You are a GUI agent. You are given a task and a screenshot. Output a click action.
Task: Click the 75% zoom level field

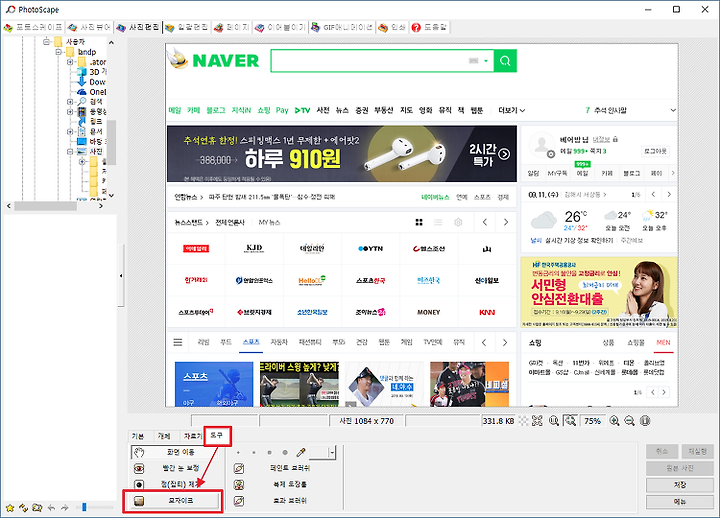[592, 421]
